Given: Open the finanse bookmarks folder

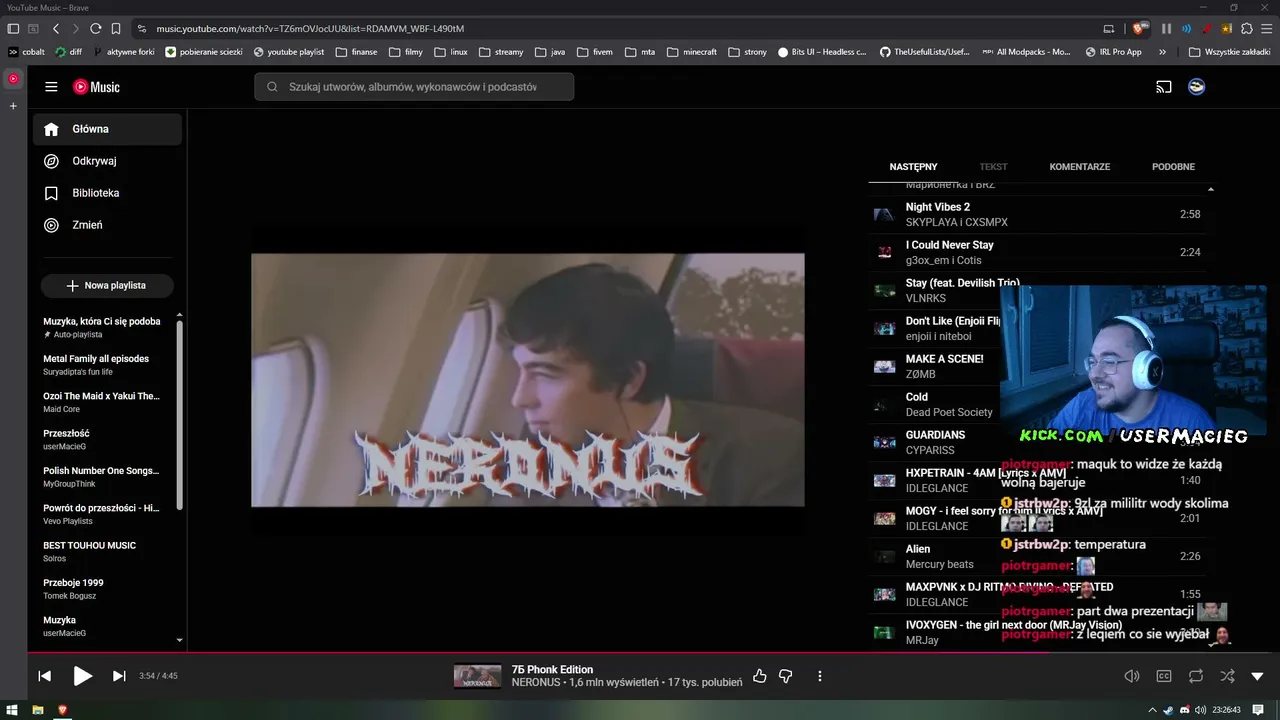Looking at the screenshot, I should pos(356,52).
